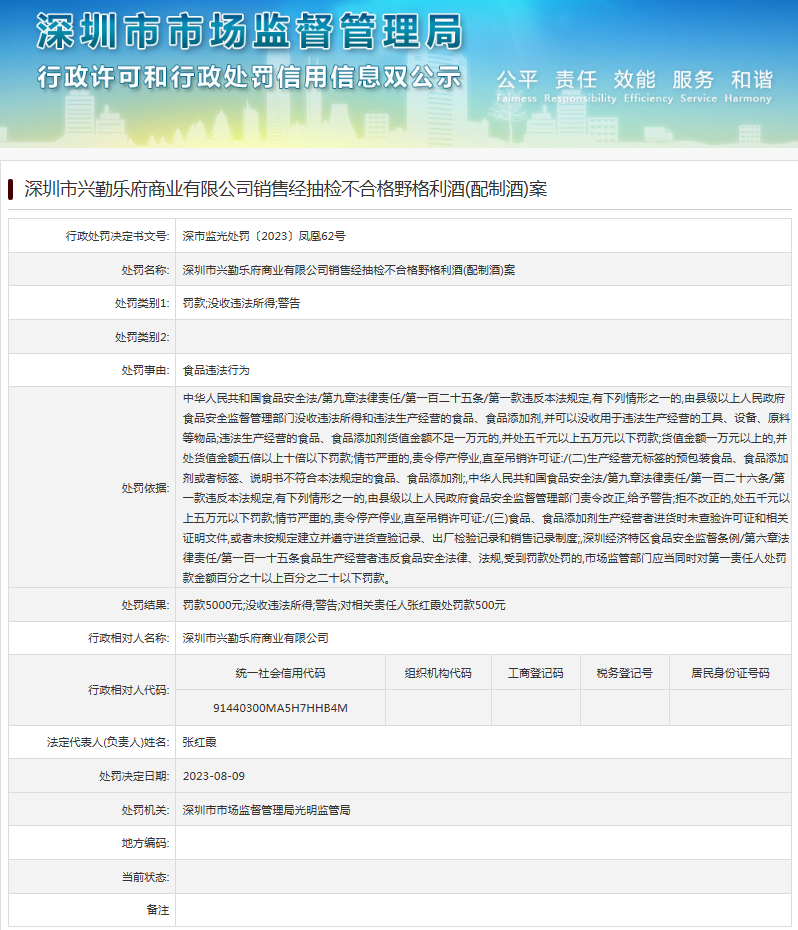Image resolution: width=798 pixels, height=930 pixels.
Task: Select the label 备注
Action: [x=158, y=910]
